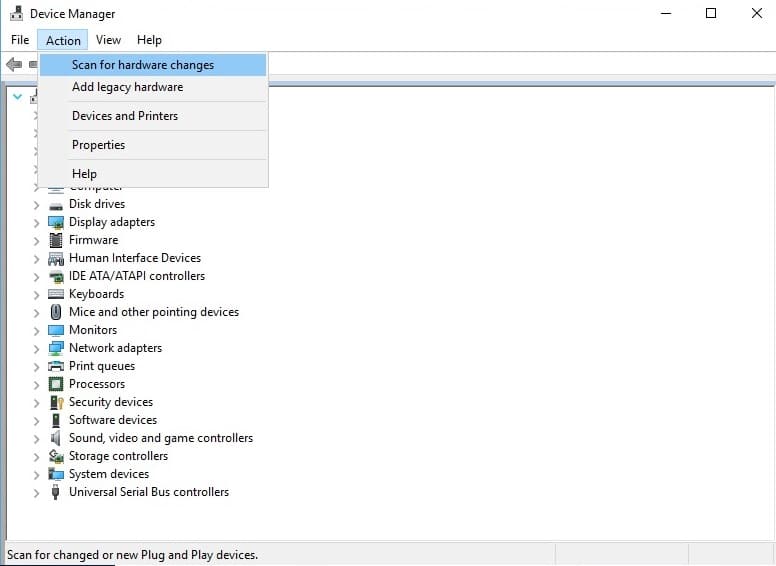This screenshot has width=776, height=566.
Task: Select Add legacy hardware menu entry
Action: [127, 87]
